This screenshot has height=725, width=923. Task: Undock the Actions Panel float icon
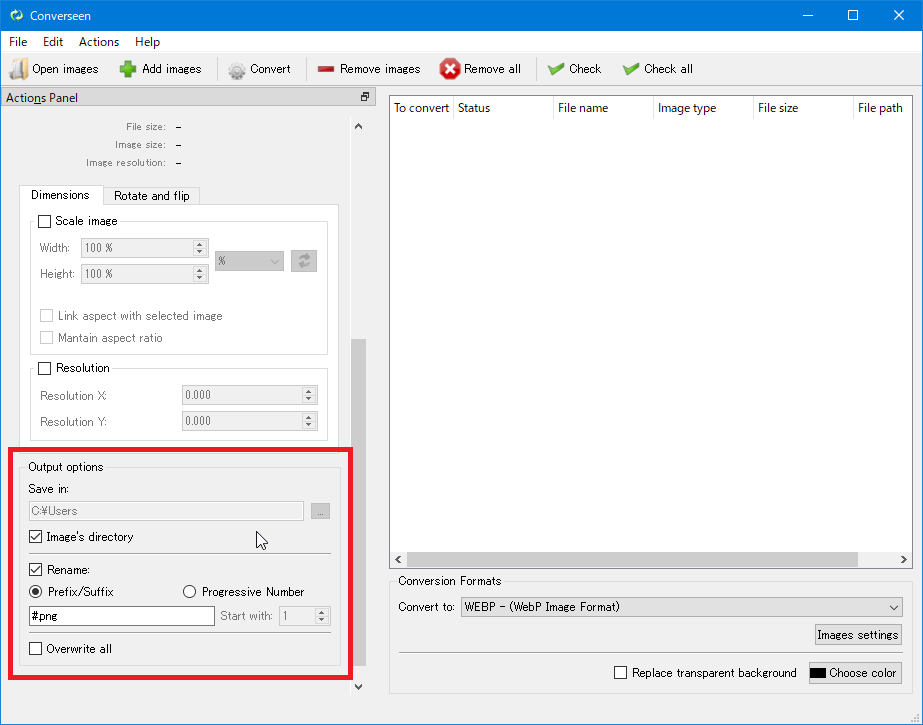point(365,97)
